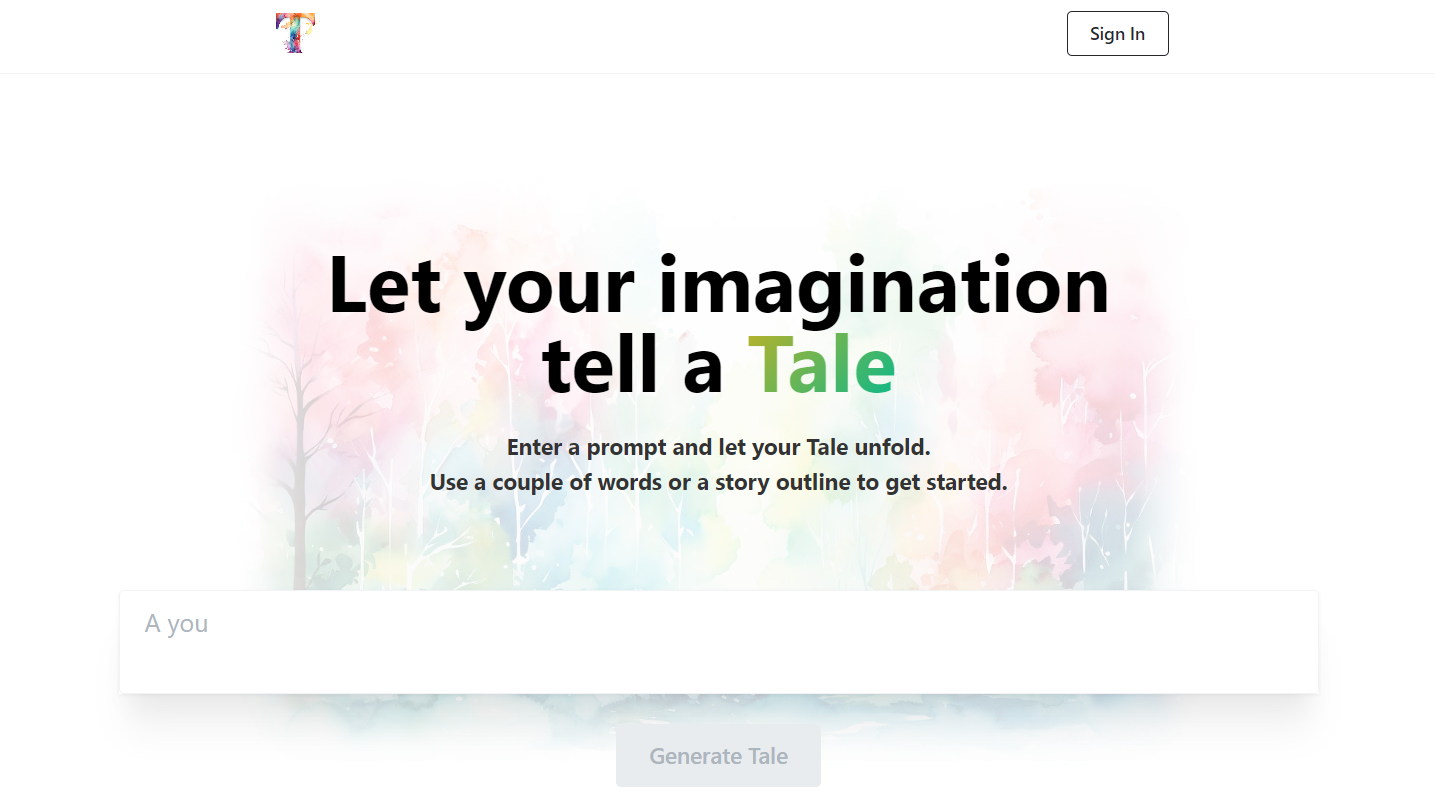Click the word 'Let' in the headline
The width and height of the screenshot is (1435, 793).
point(384,285)
